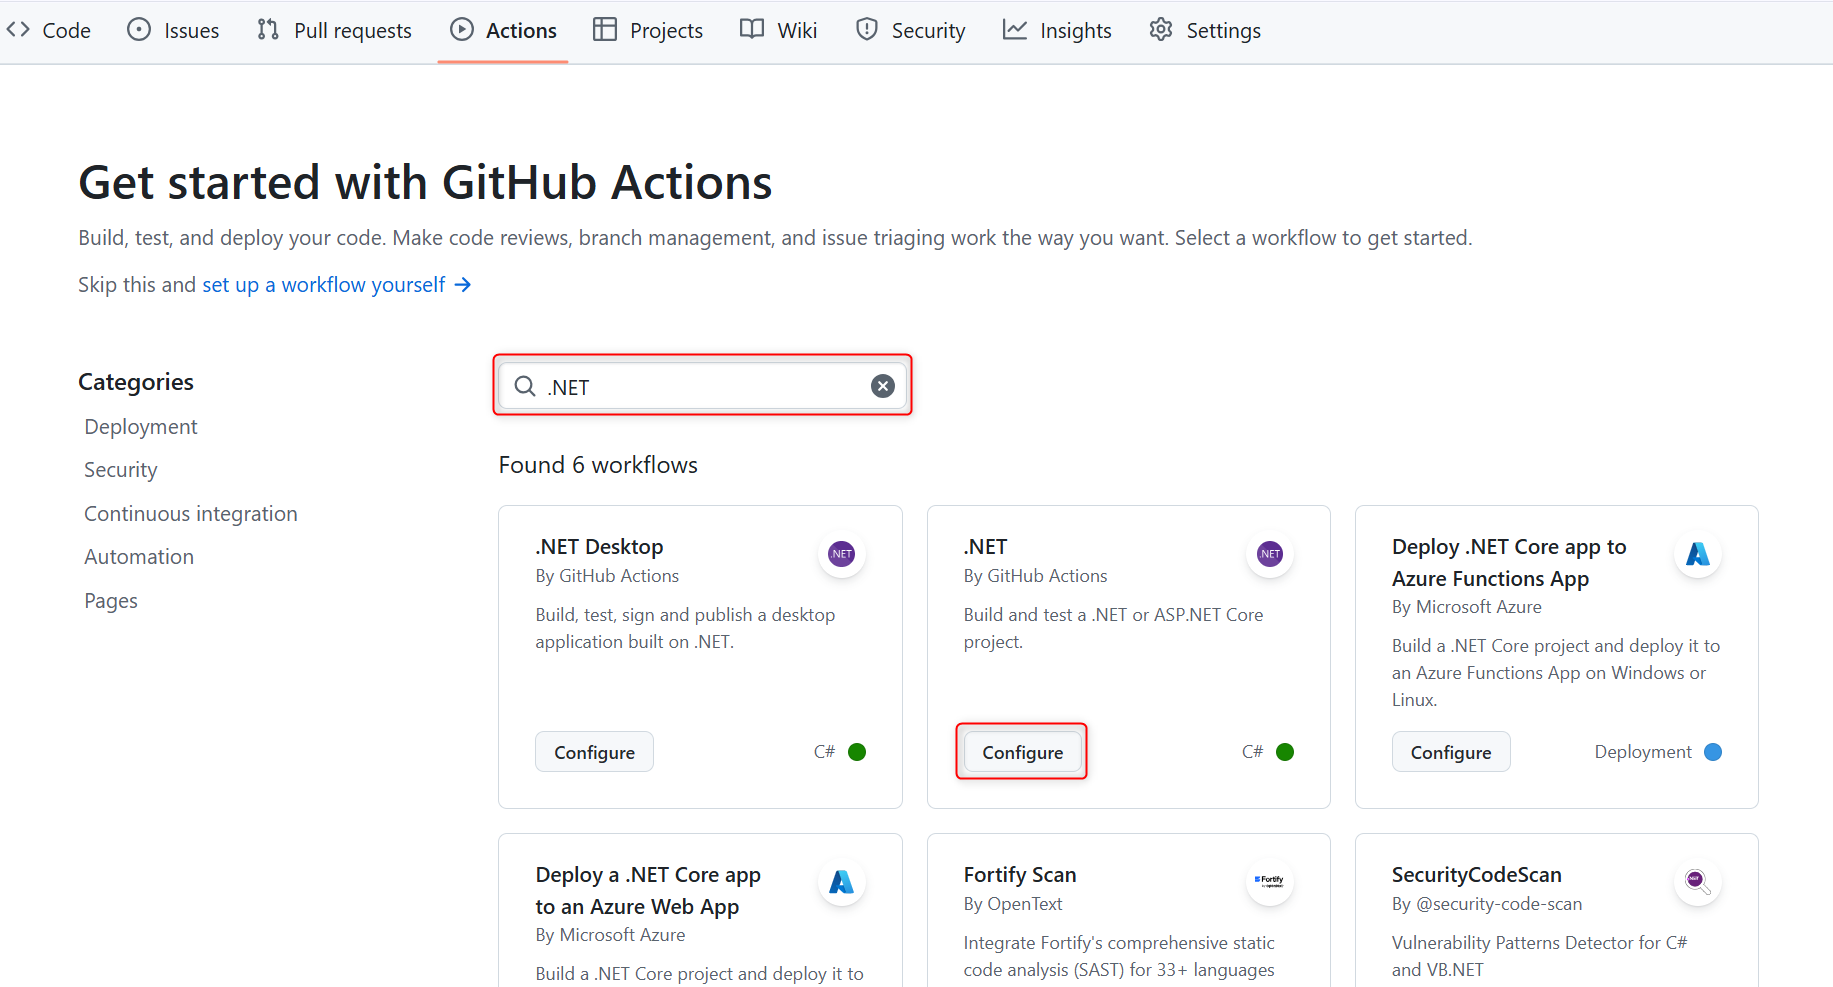Select the Continuous integration category
This screenshot has width=1833, height=987.
[190, 513]
